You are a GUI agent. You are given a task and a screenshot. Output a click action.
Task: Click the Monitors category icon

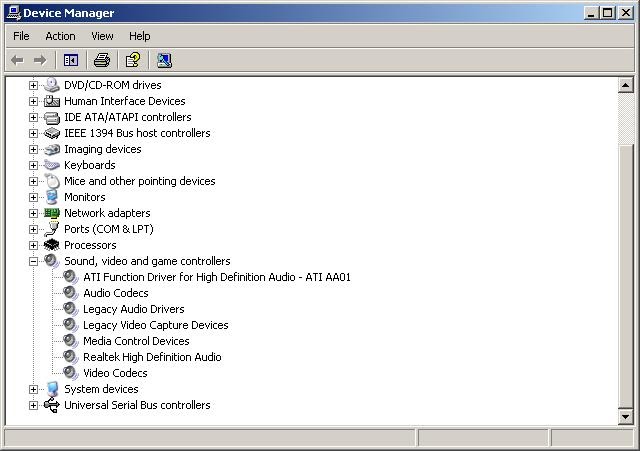coord(52,197)
